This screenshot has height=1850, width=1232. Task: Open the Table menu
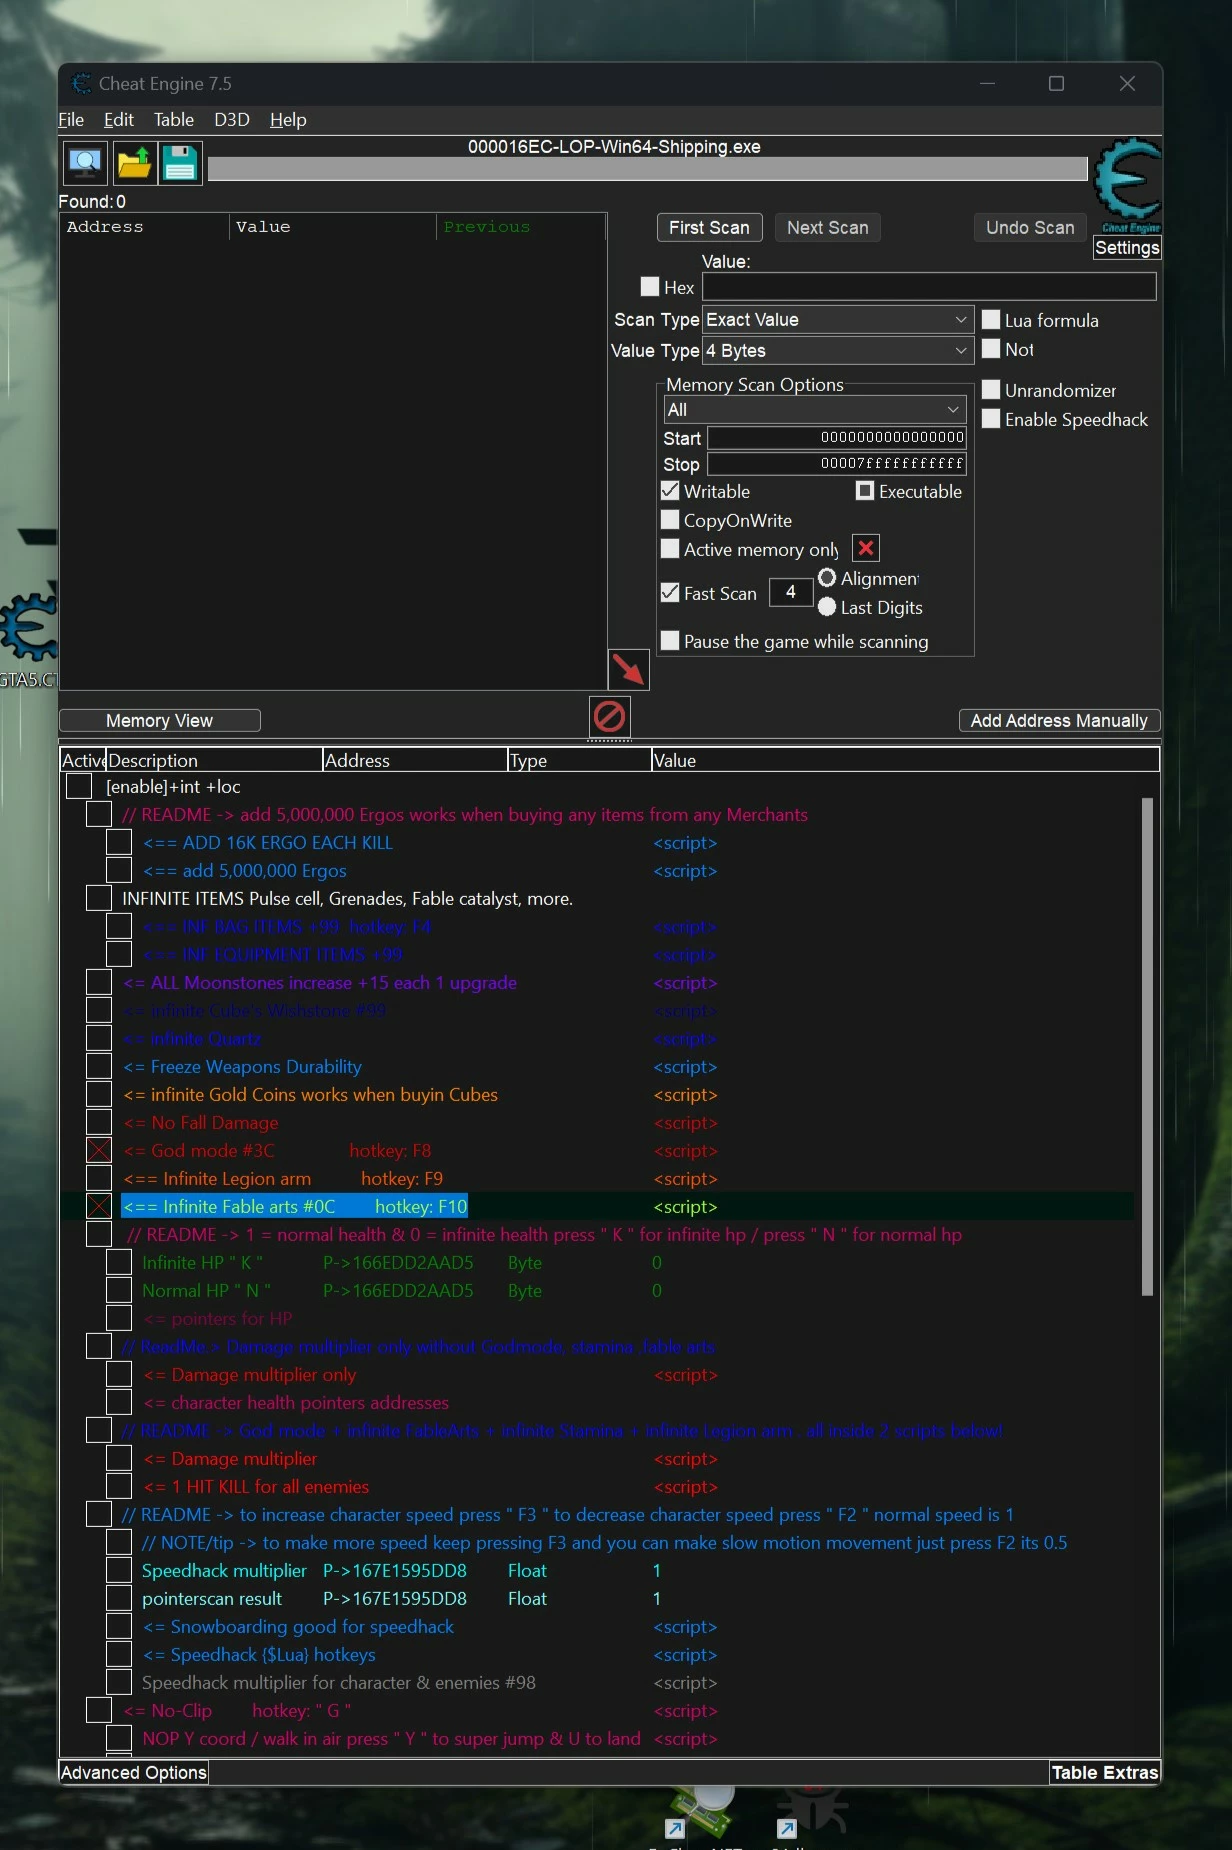(x=174, y=120)
